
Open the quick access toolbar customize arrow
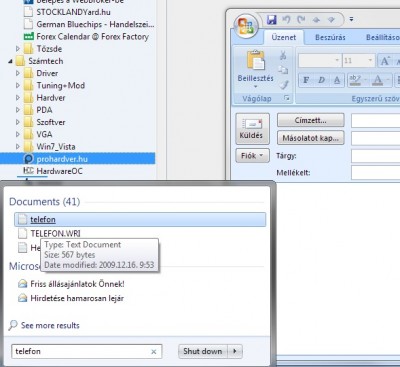351,20
